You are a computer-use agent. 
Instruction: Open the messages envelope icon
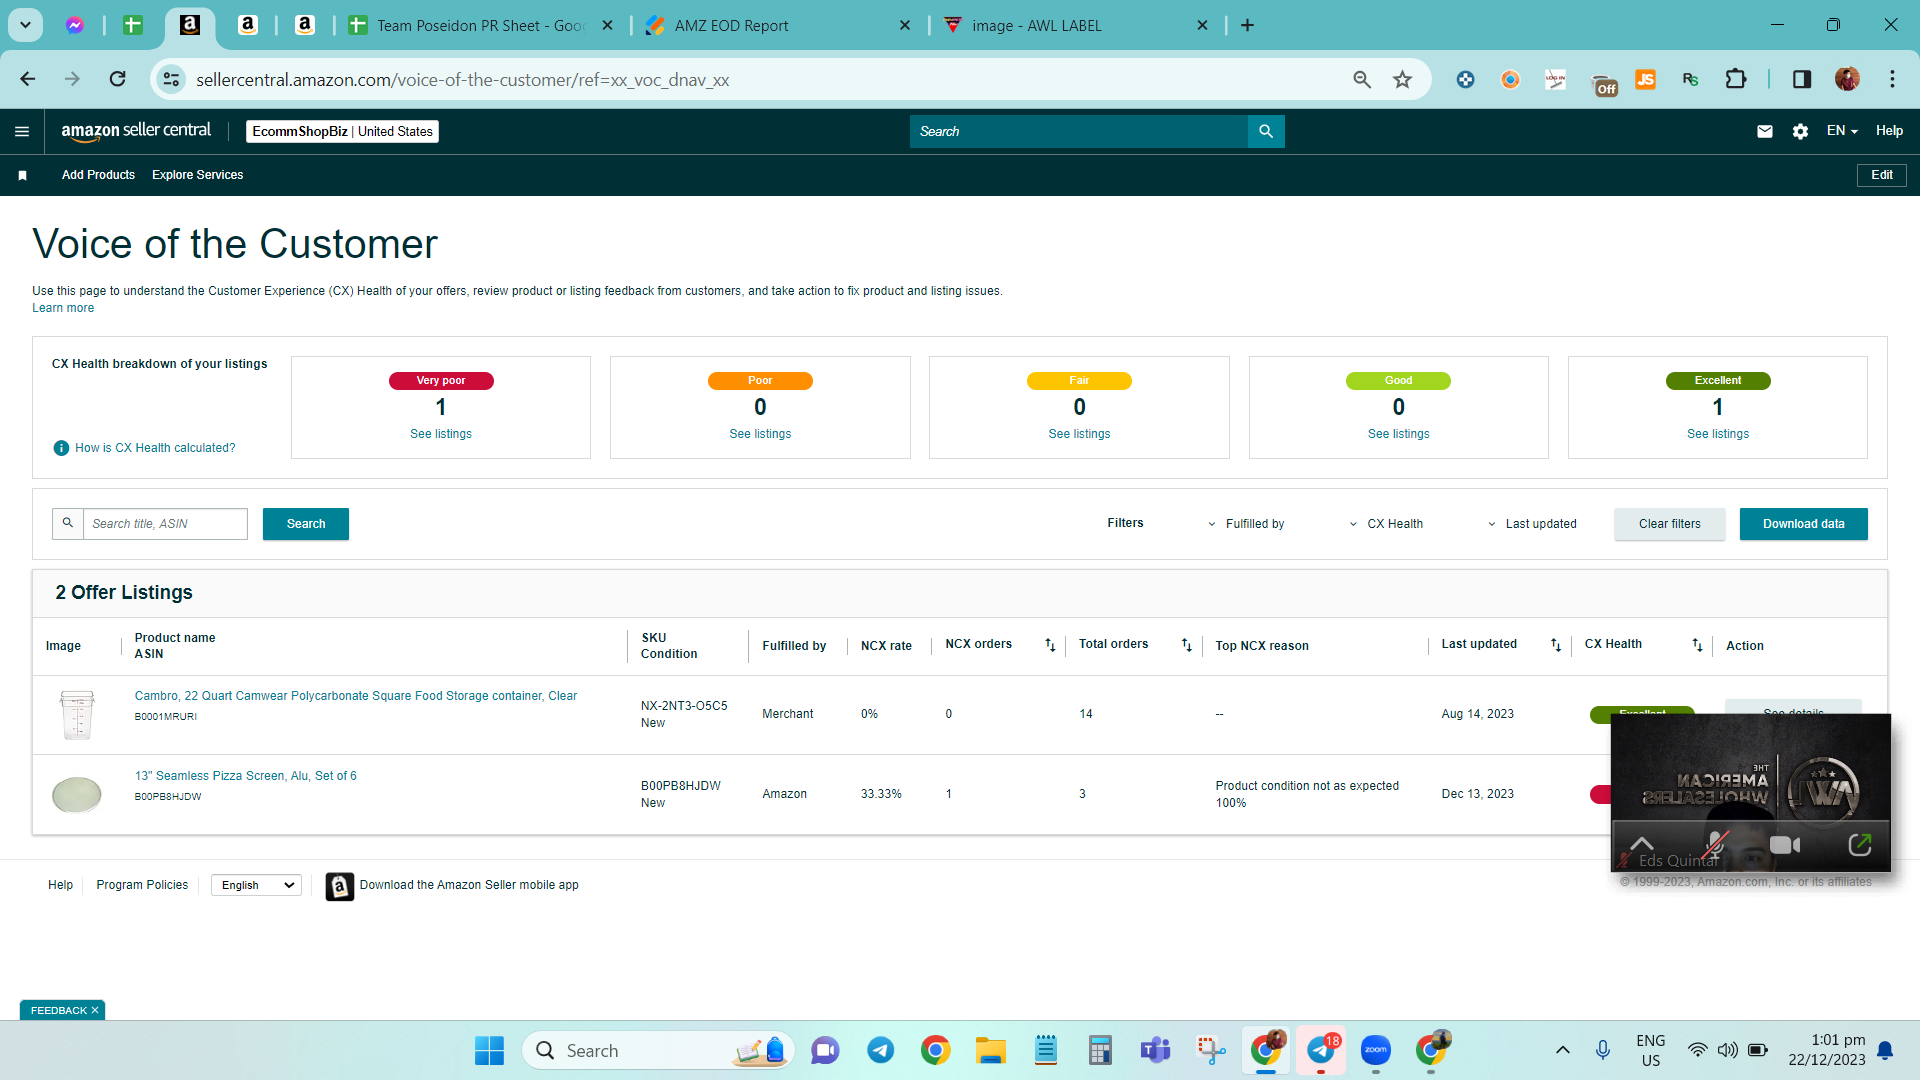click(x=1765, y=131)
